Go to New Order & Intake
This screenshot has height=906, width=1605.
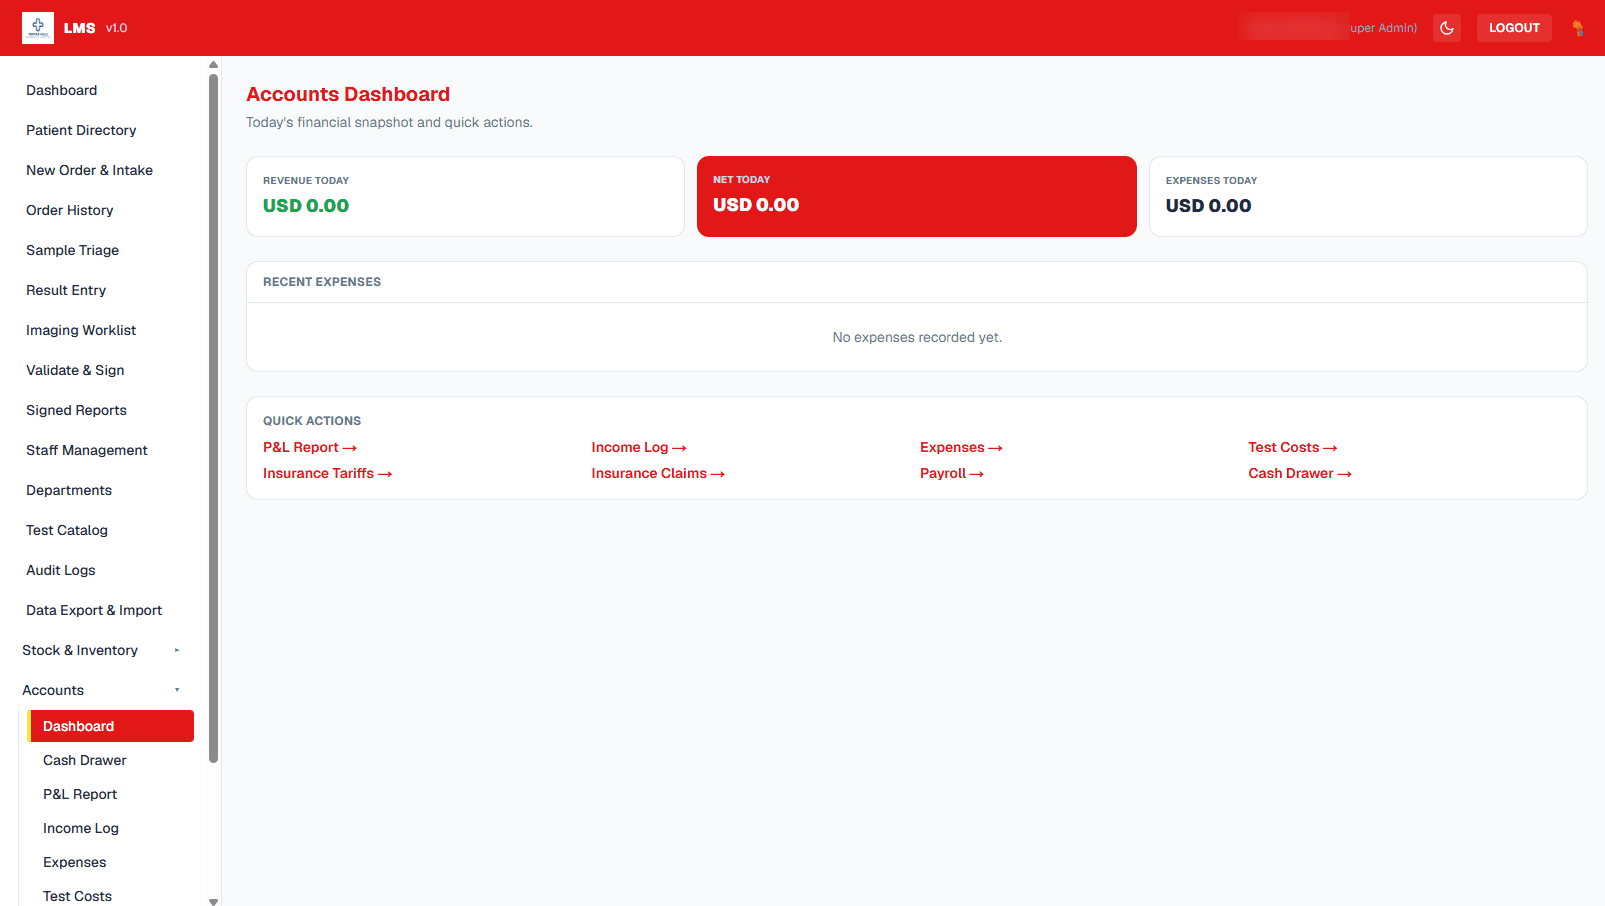(x=89, y=170)
